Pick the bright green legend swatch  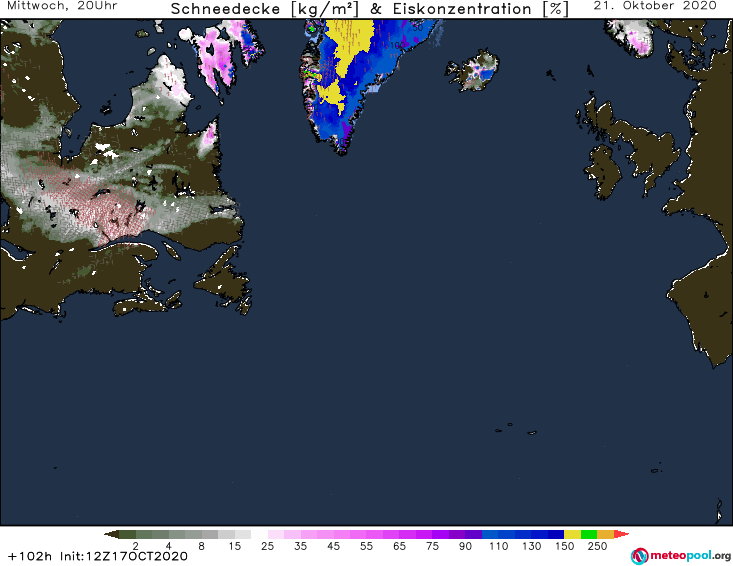click(x=589, y=534)
